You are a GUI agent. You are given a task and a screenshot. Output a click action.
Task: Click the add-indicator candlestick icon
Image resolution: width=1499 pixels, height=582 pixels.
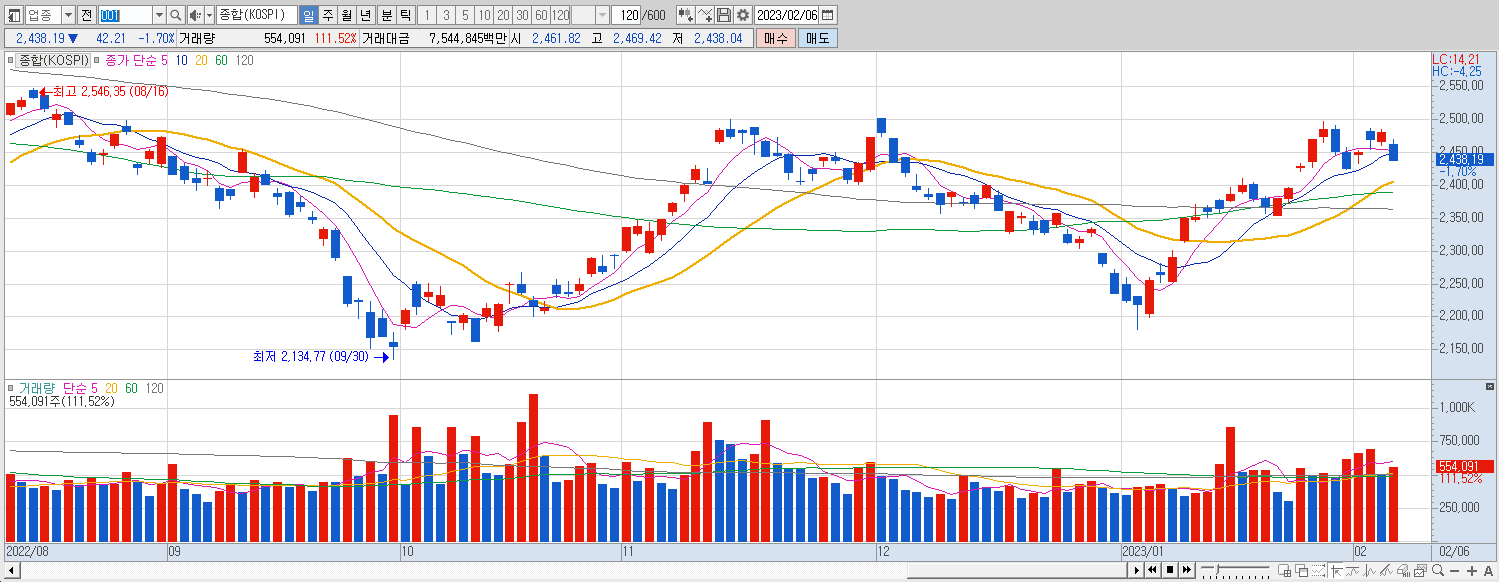pyautogui.click(x=686, y=15)
